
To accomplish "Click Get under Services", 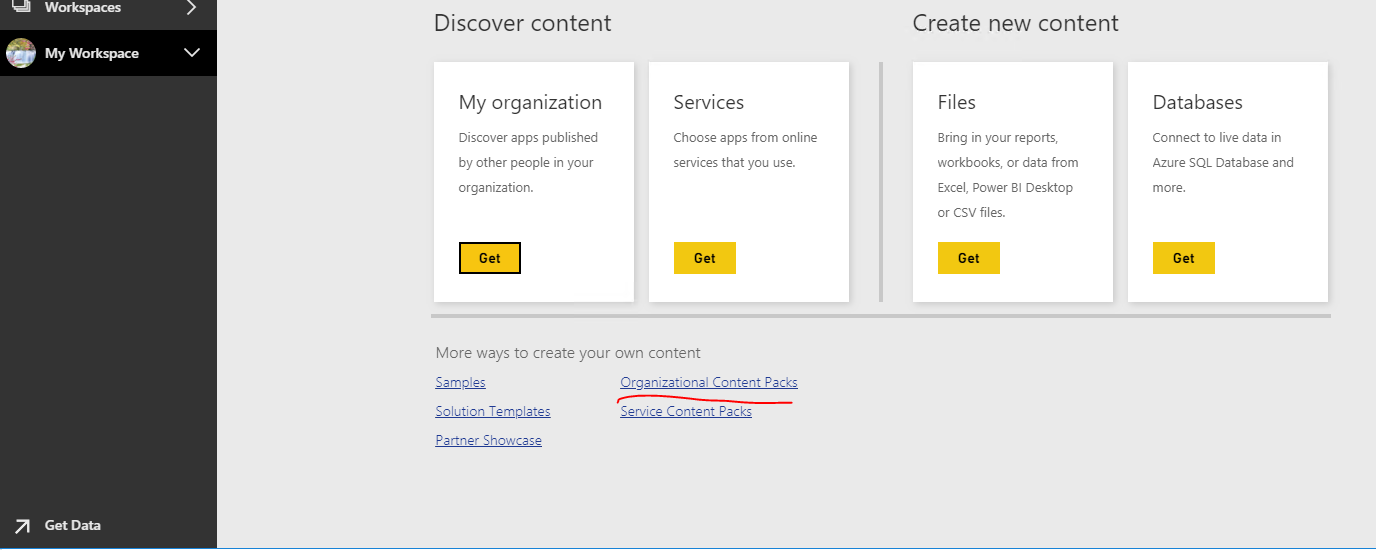I will (705, 258).
